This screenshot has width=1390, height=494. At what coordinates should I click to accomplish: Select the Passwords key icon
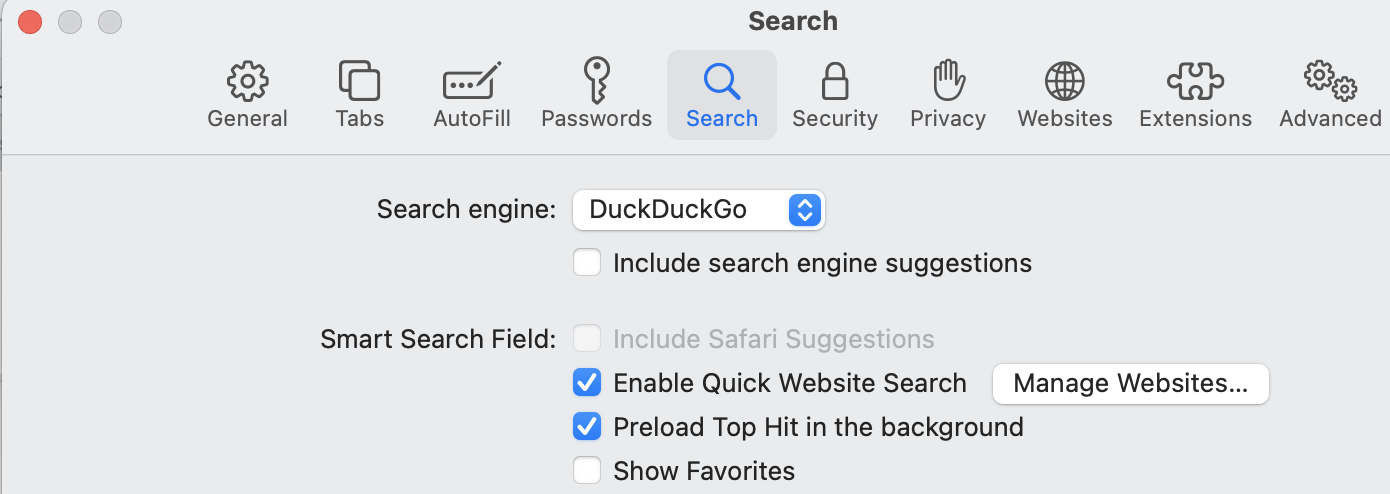[x=596, y=81]
